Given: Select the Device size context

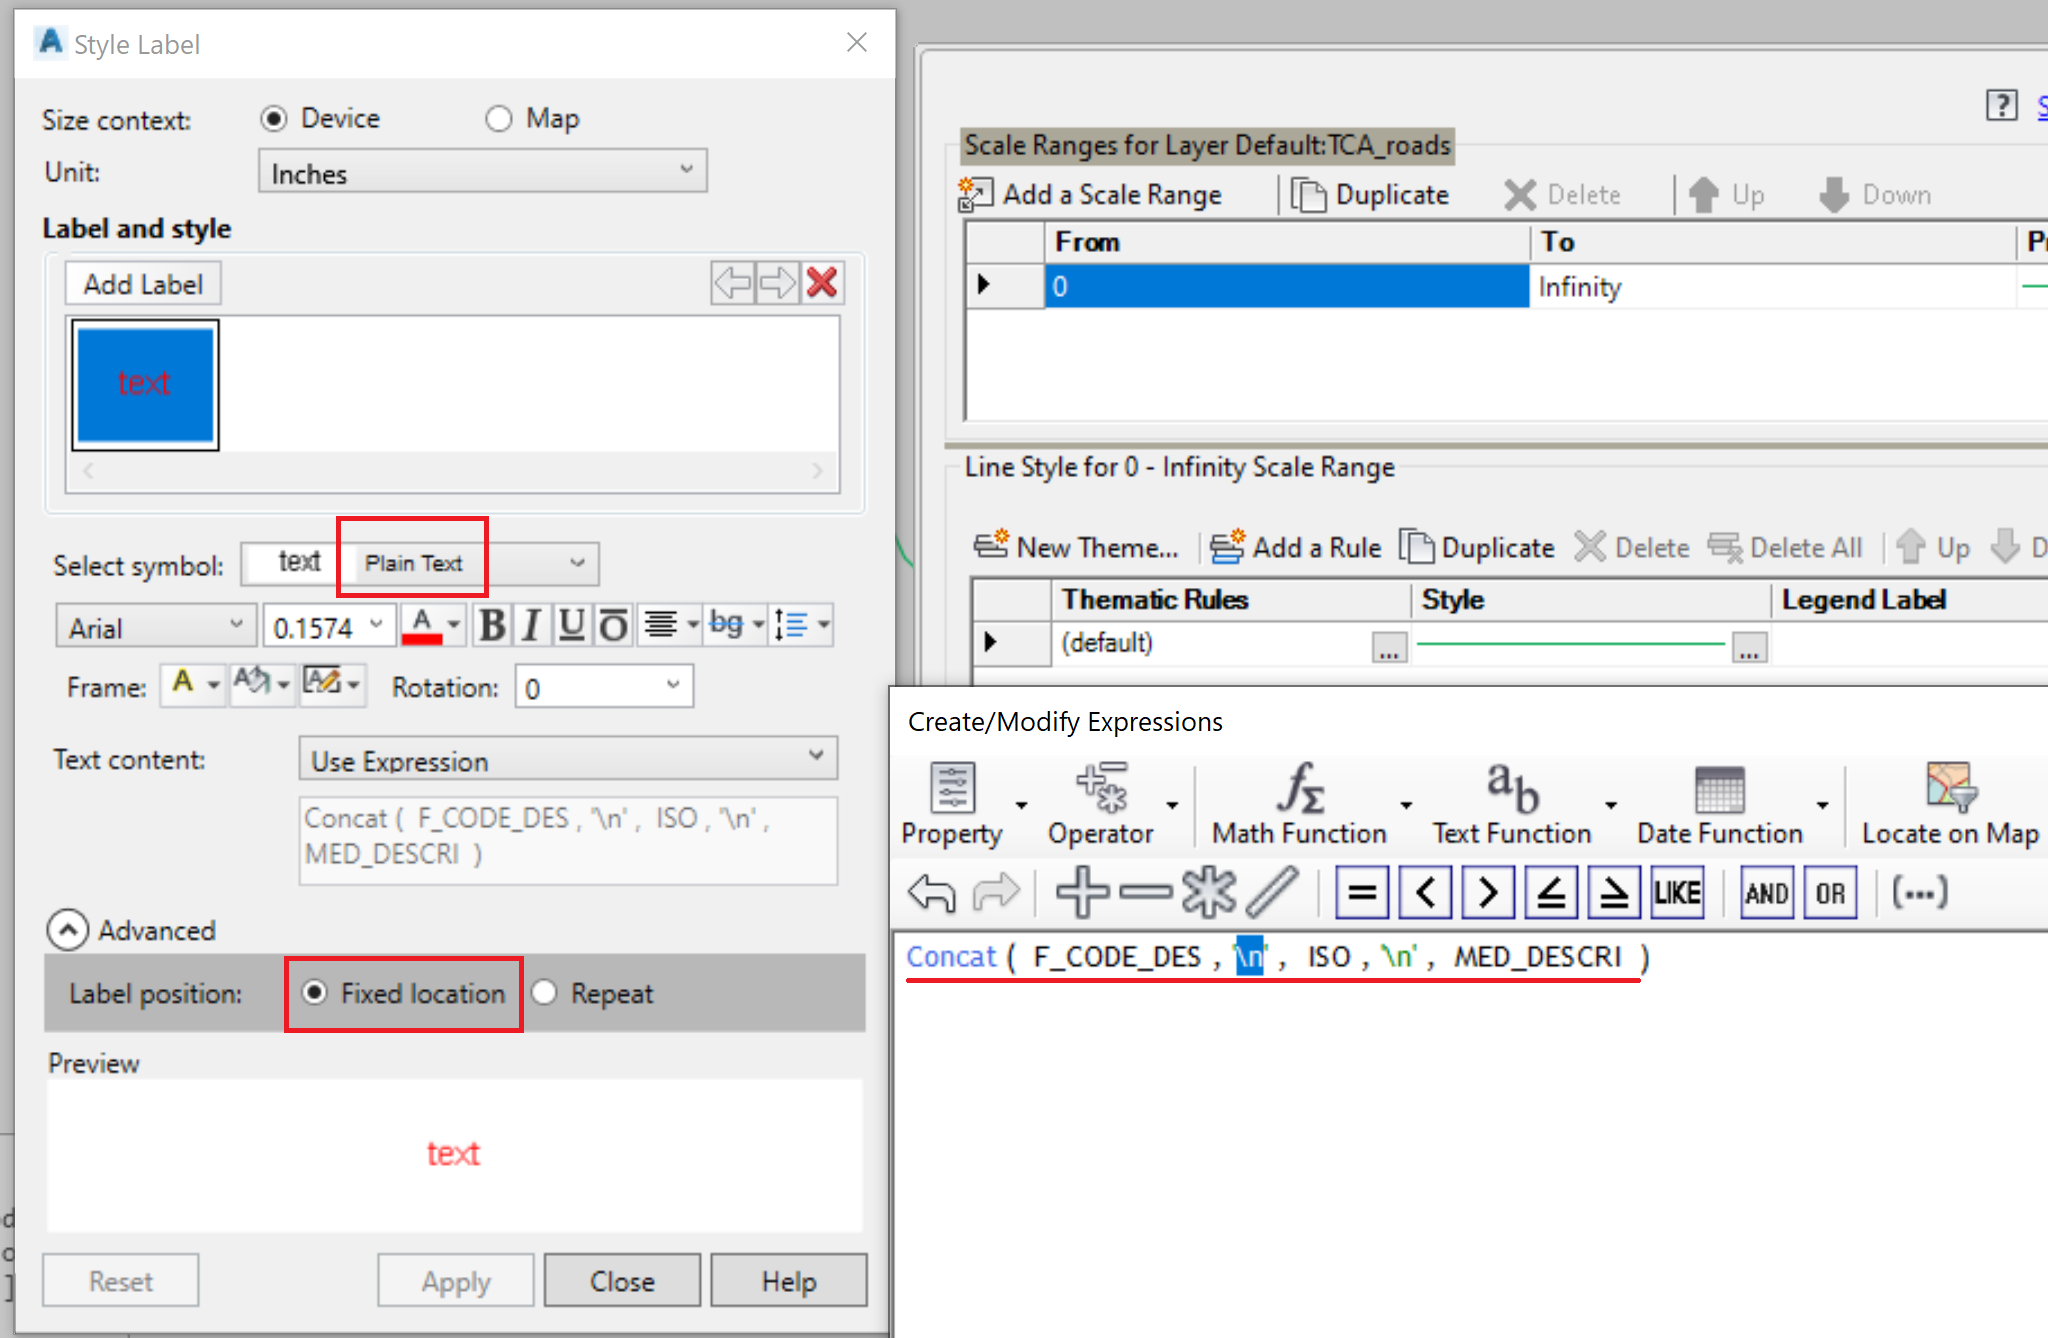Looking at the screenshot, I should (x=274, y=118).
